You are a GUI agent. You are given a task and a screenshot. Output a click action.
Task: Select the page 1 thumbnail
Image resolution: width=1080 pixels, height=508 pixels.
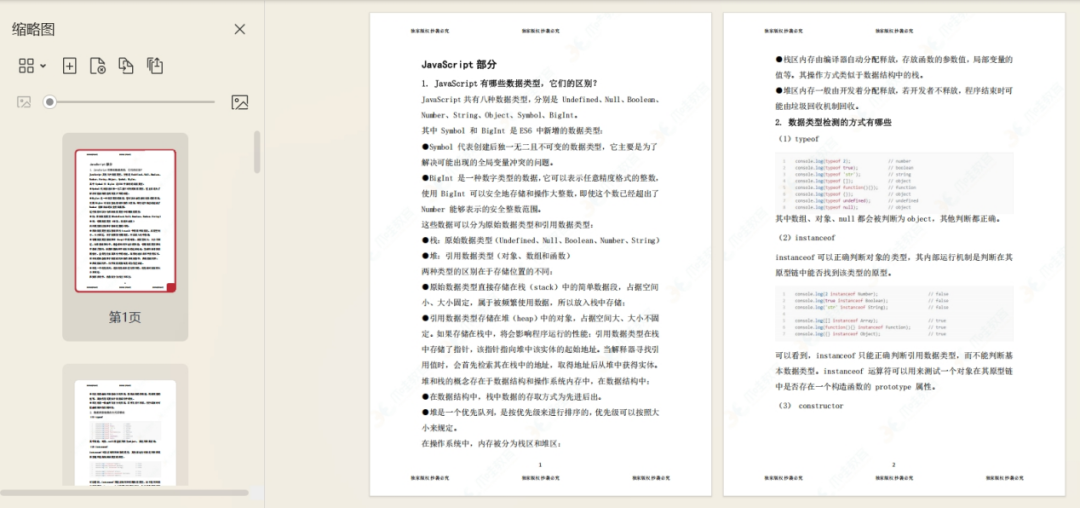click(x=125, y=220)
